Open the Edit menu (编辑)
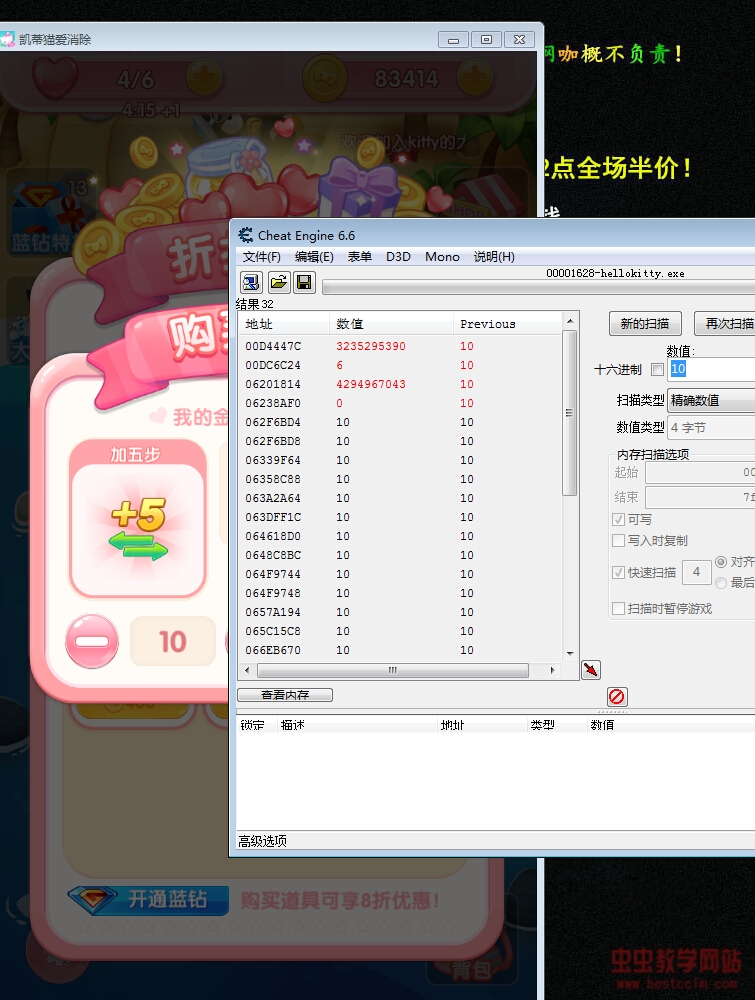 click(x=314, y=256)
